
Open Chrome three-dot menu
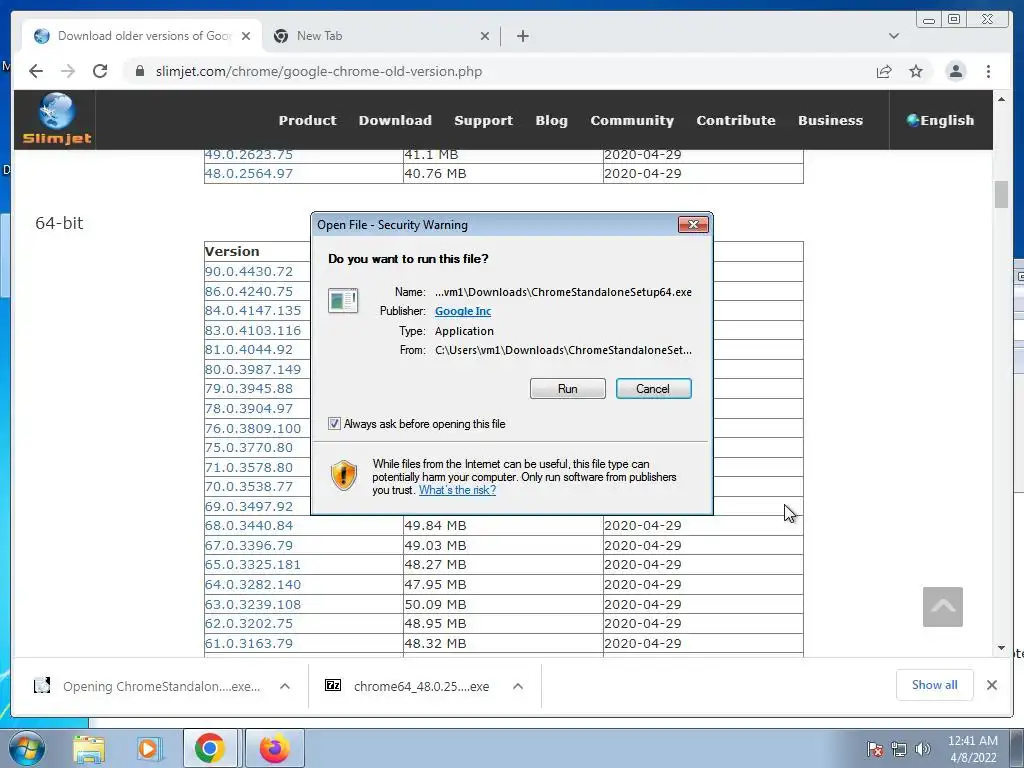[x=988, y=71]
